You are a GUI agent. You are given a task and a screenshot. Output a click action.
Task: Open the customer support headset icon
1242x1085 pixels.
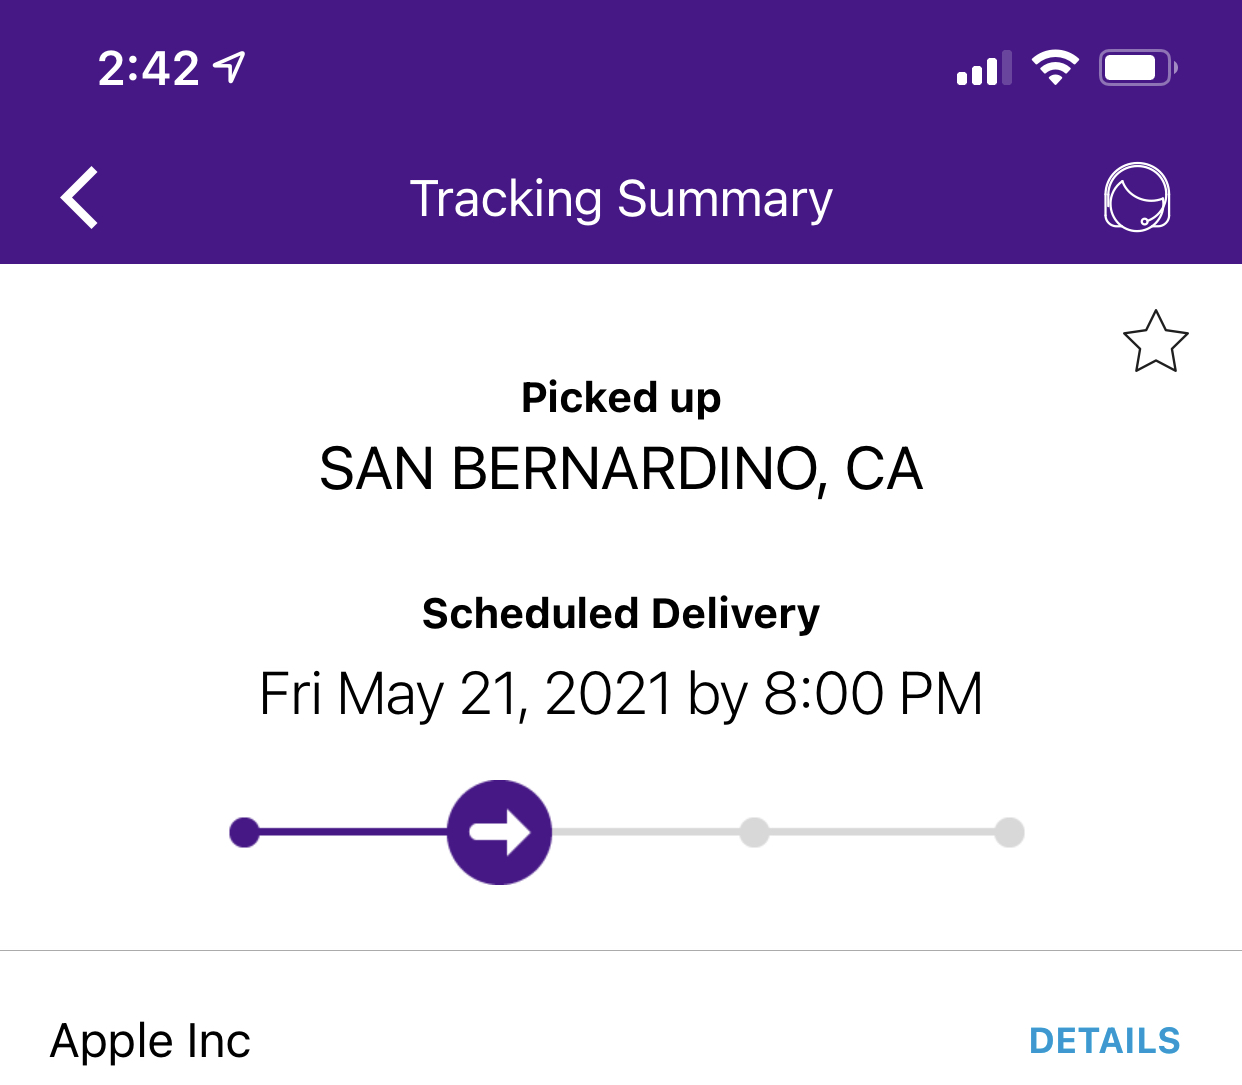(x=1137, y=198)
